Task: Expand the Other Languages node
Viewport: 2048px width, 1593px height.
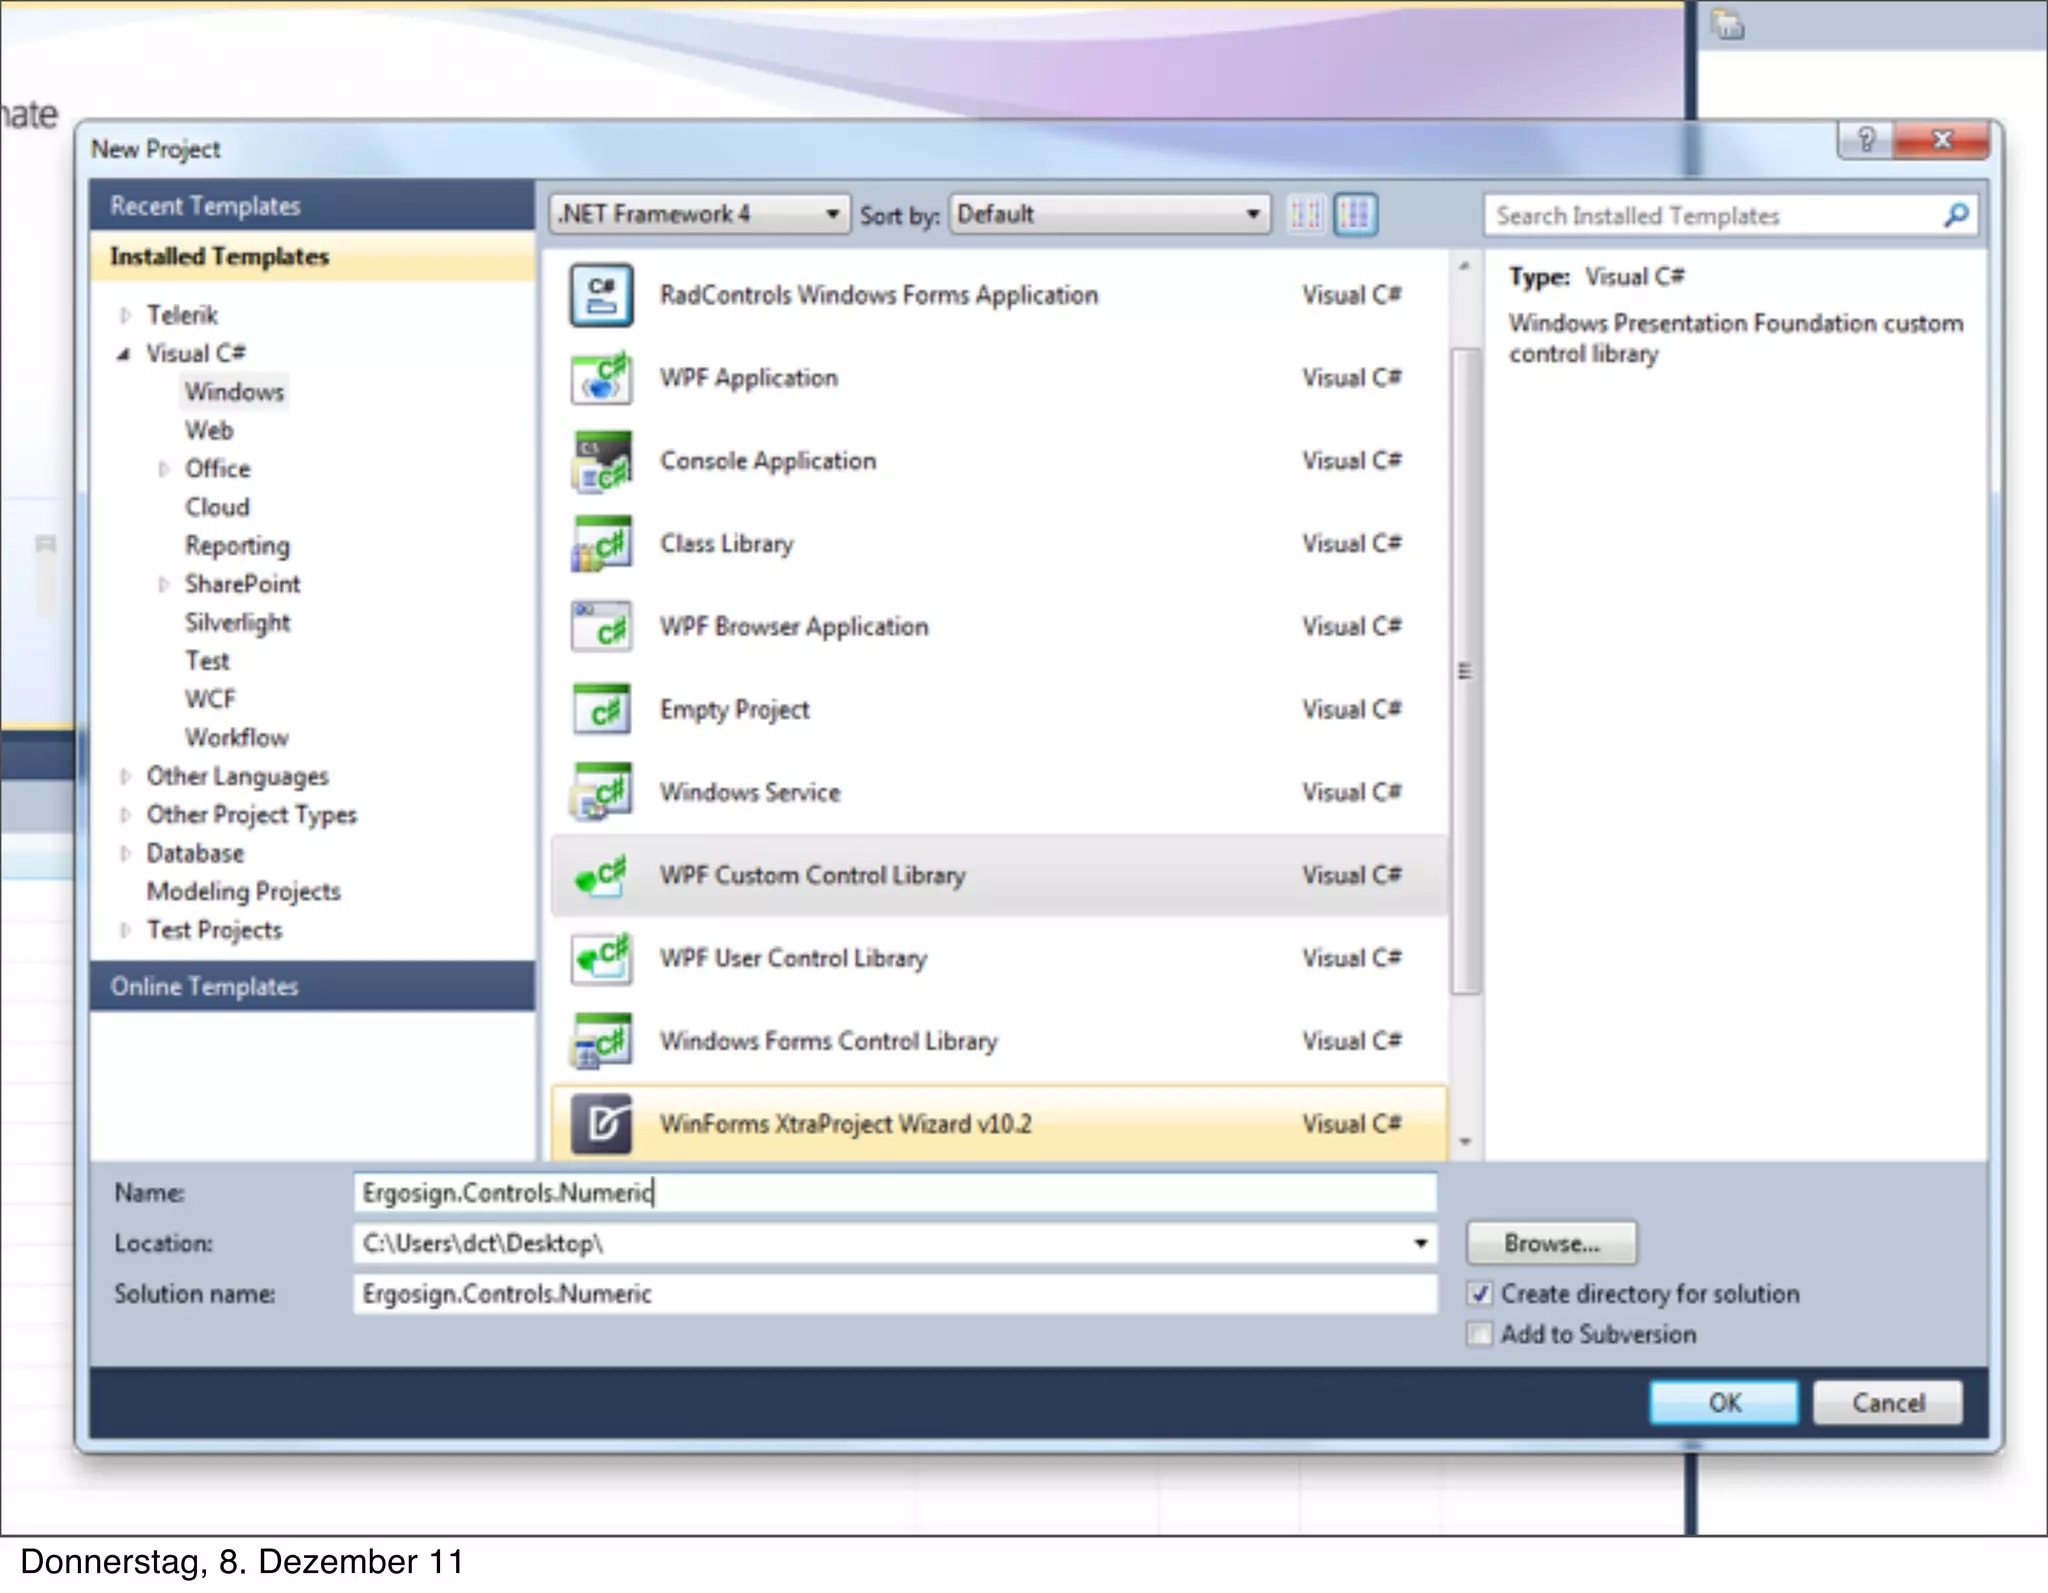Action: pos(125,777)
